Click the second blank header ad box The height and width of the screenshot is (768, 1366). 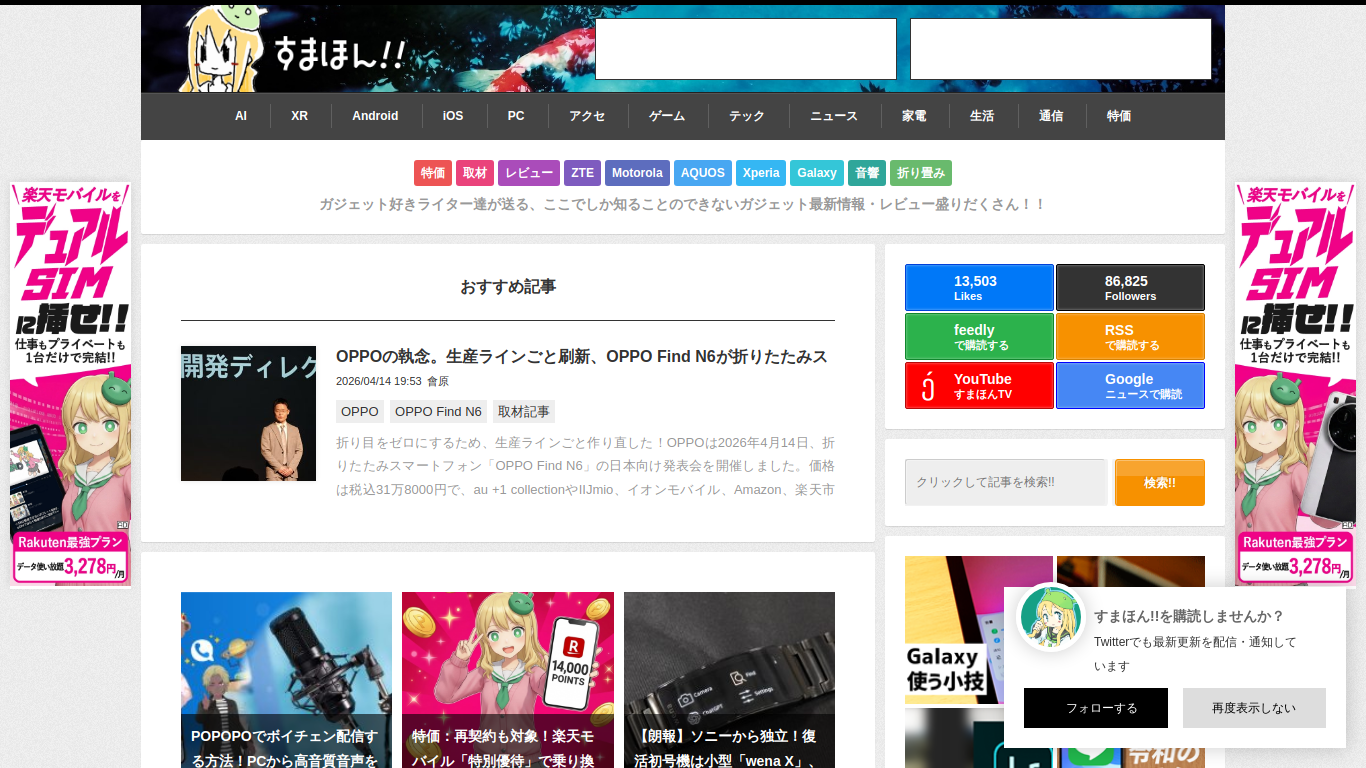(x=1061, y=49)
